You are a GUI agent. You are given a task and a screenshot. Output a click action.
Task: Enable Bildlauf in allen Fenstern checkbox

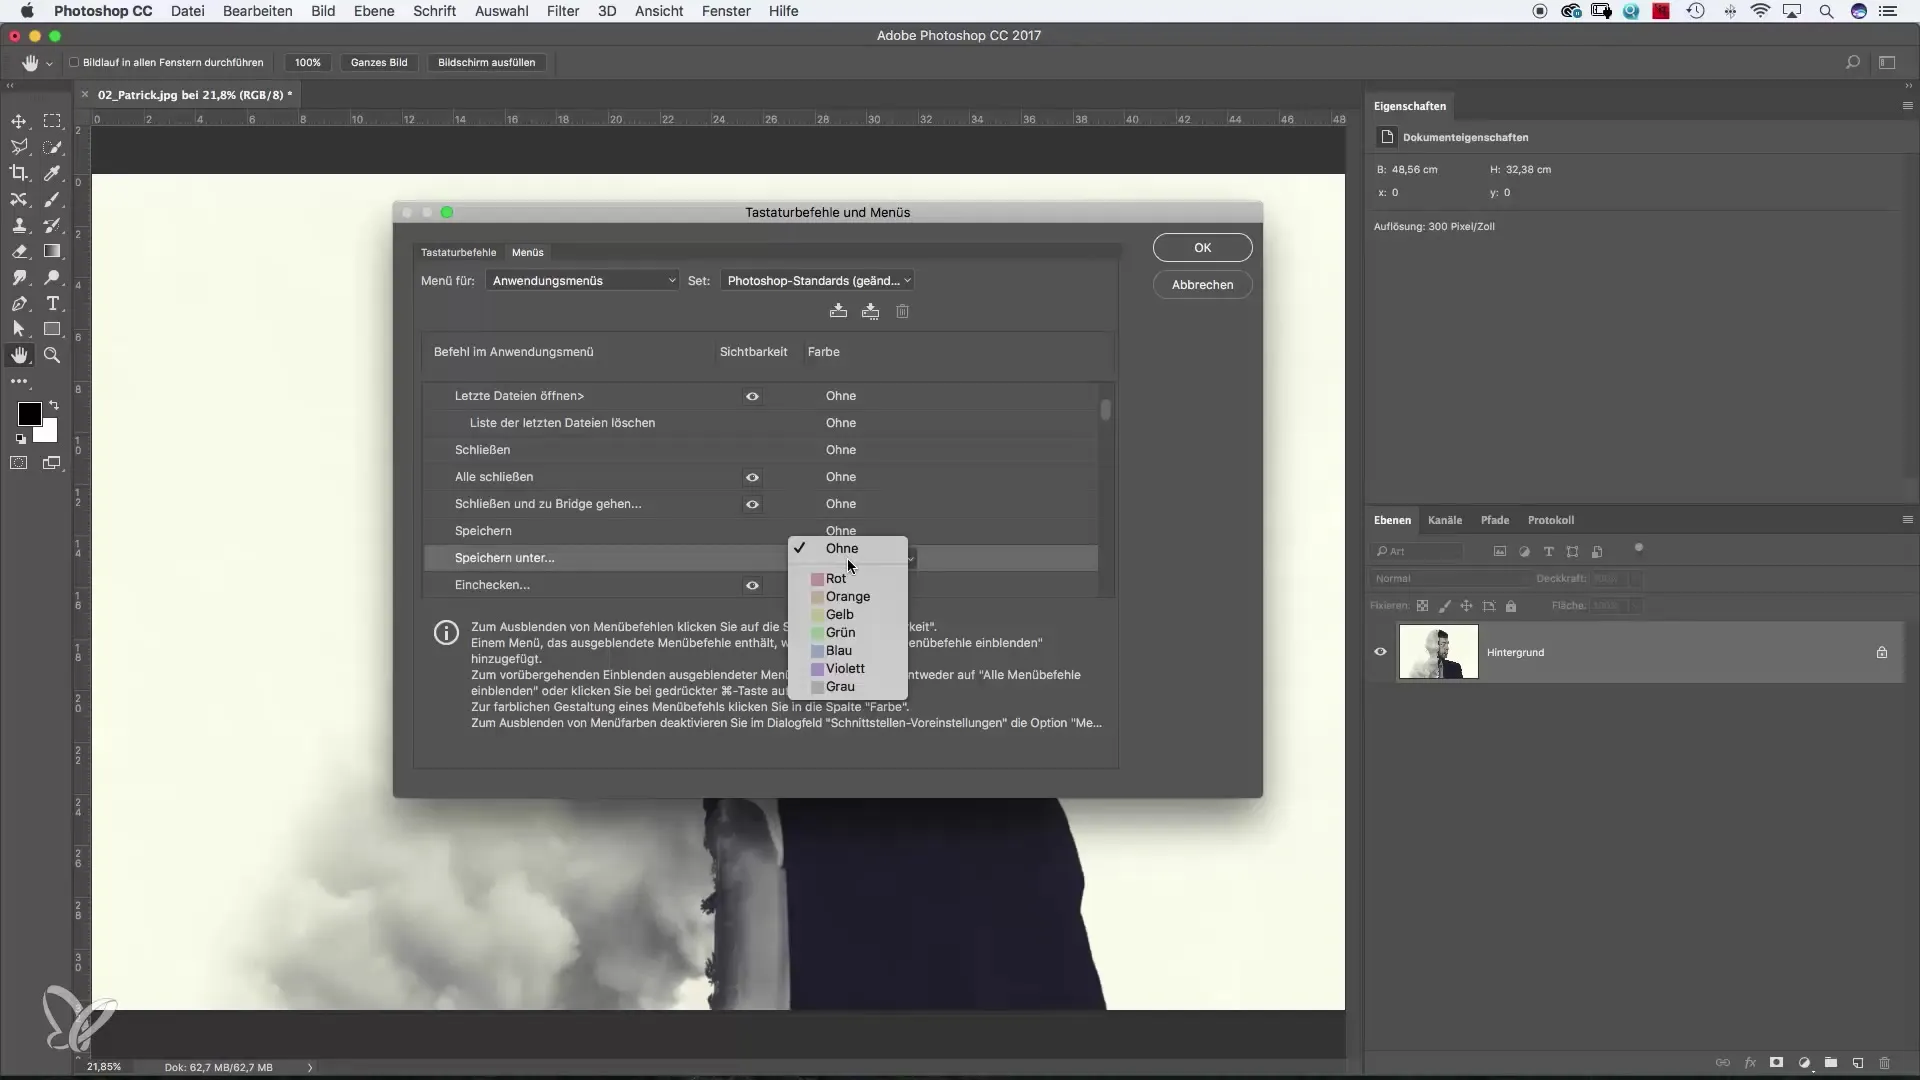click(x=74, y=62)
